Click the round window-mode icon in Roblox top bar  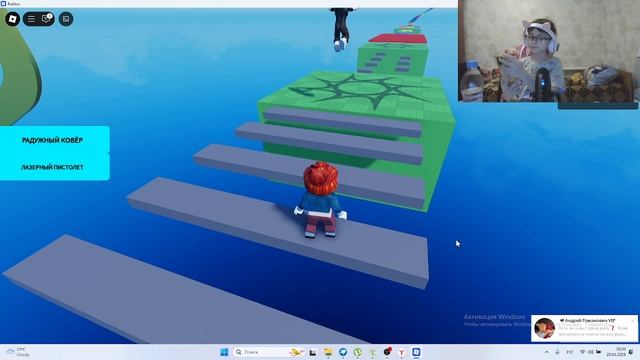point(66,19)
